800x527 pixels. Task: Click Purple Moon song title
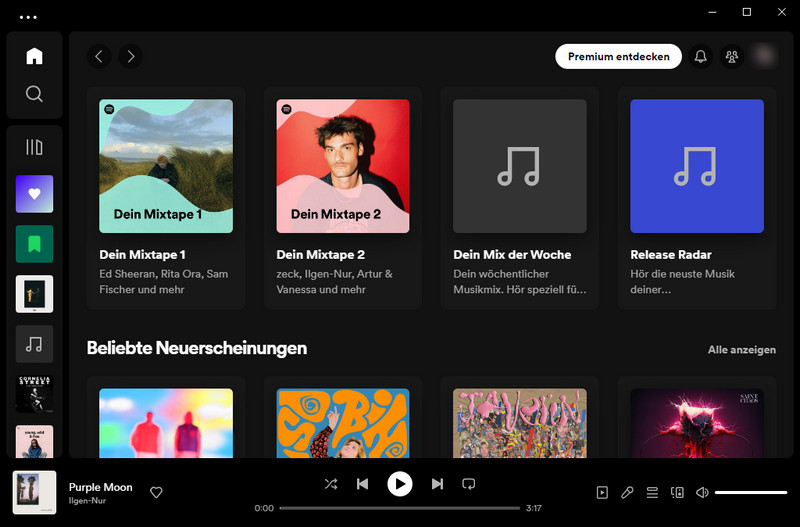101,487
